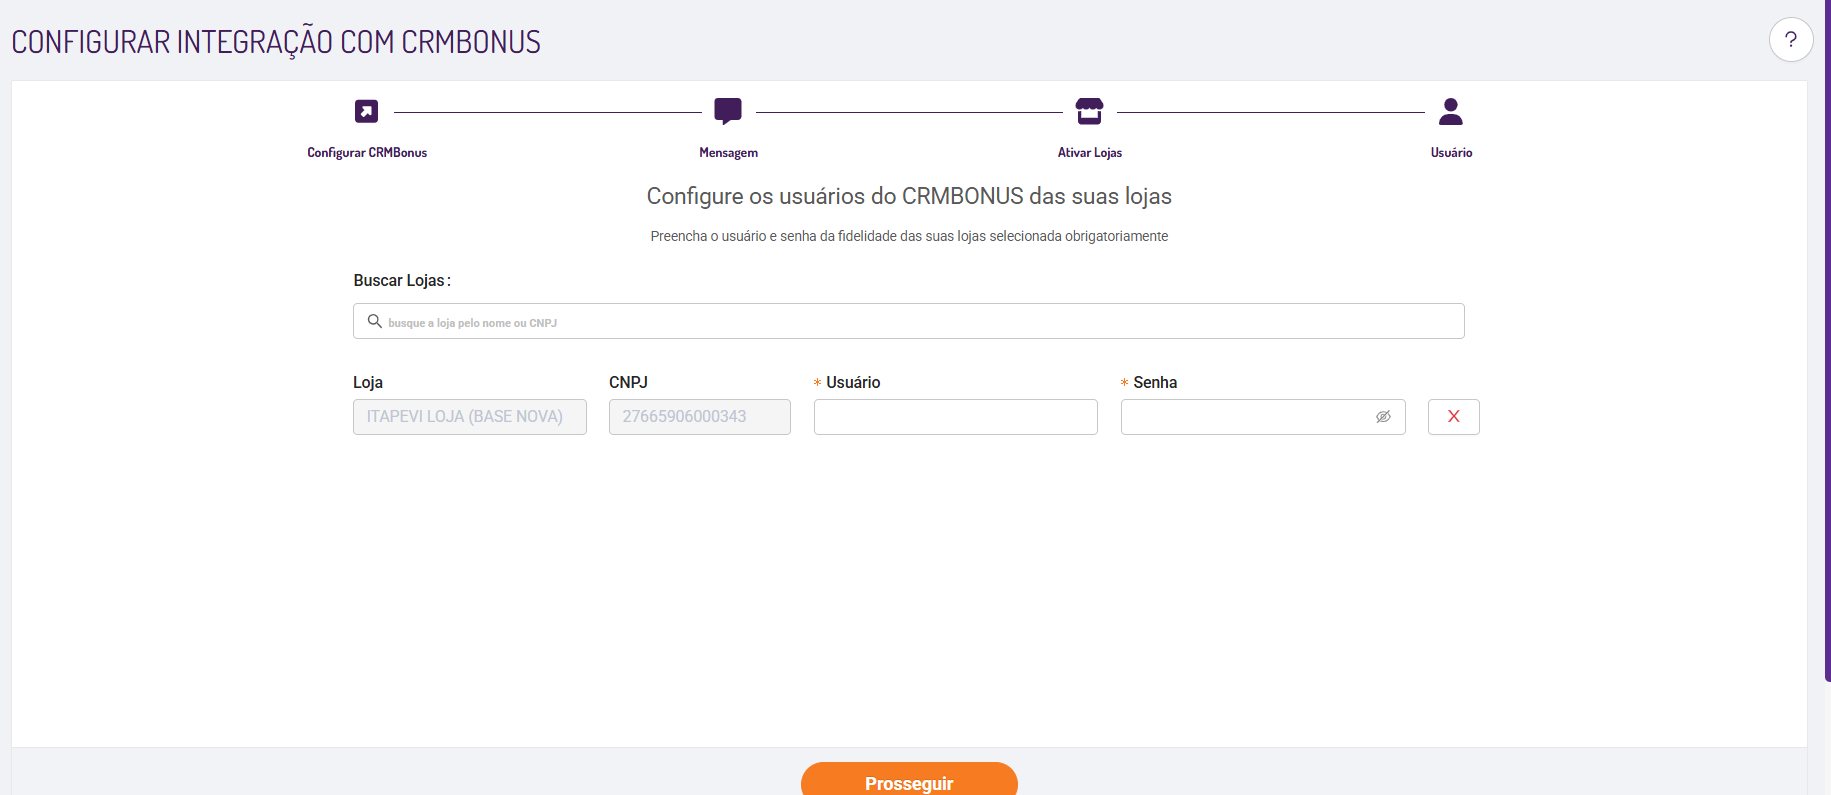
Task: Click the heading 'Configure os usuários do CRMBONUS'
Action: click(x=835, y=196)
